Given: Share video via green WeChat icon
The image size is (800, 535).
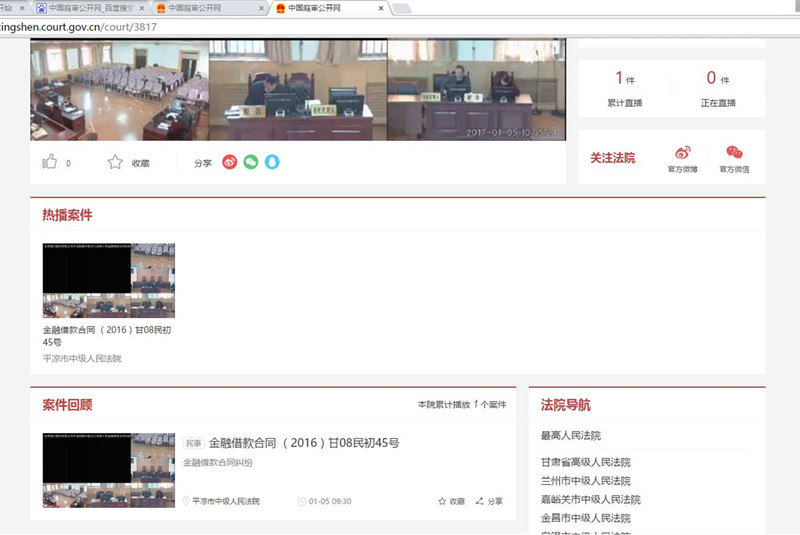Looking at the screenshot, I should pos(251,162).
